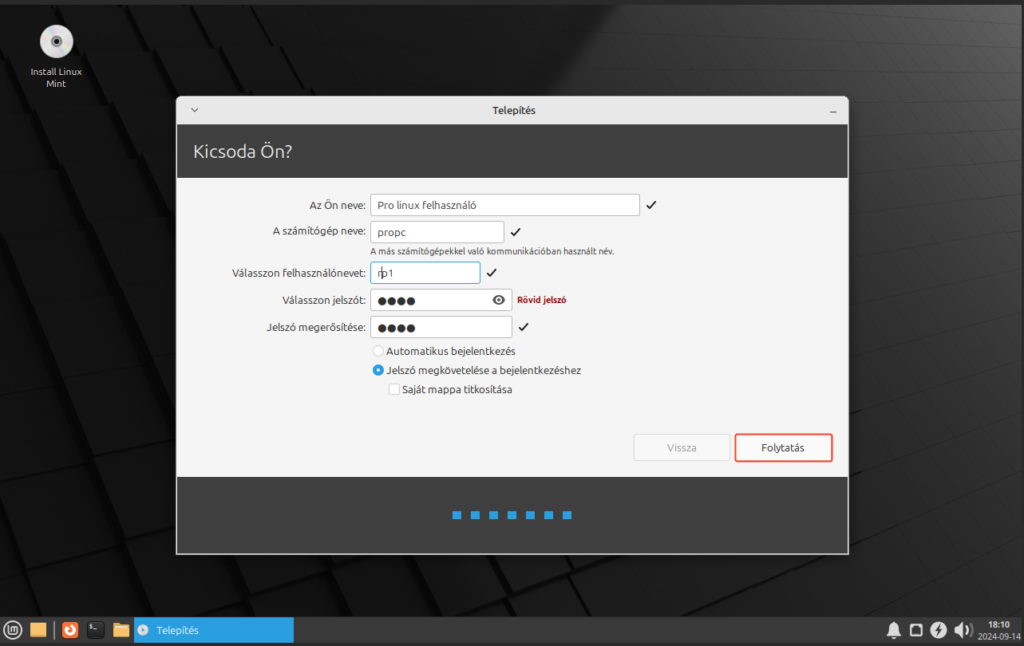Open the power manager tray icon
Viewport: 1024px width, 646px height.
coord(938,630)
